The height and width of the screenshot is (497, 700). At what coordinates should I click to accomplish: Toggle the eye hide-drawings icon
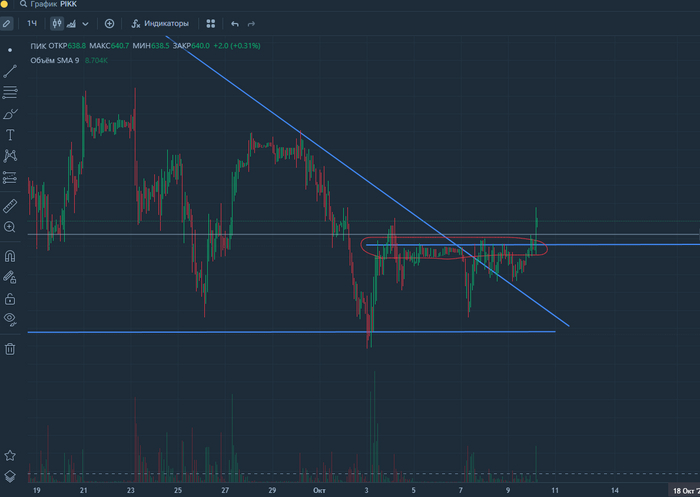[10, 319]
